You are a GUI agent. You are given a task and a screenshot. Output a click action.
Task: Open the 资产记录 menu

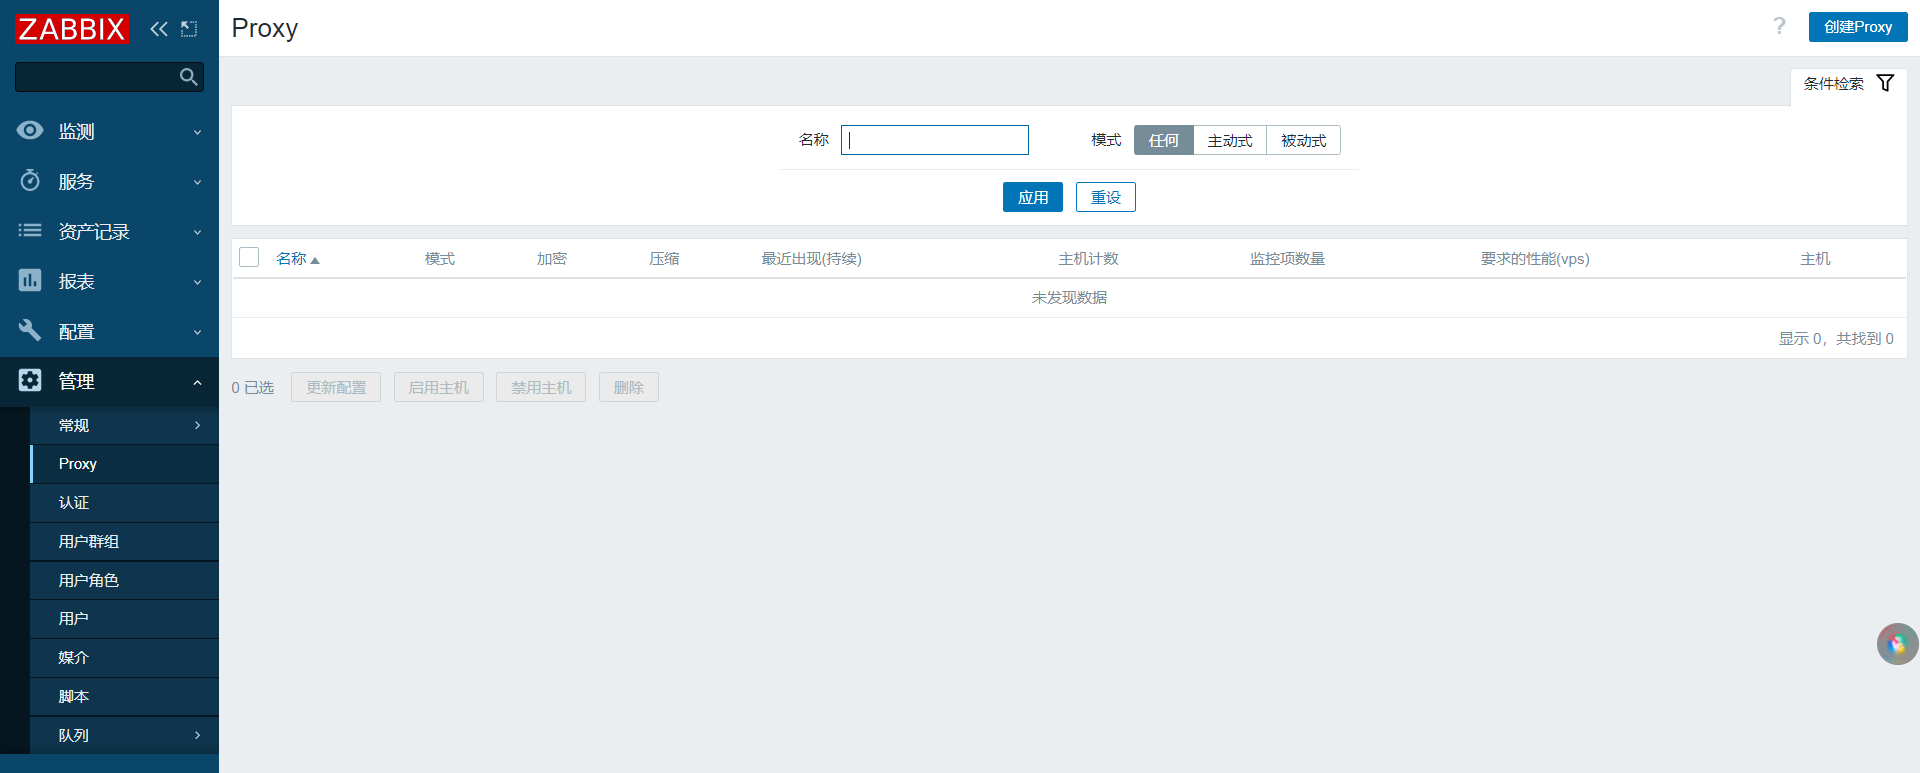[x=109, y=231]
